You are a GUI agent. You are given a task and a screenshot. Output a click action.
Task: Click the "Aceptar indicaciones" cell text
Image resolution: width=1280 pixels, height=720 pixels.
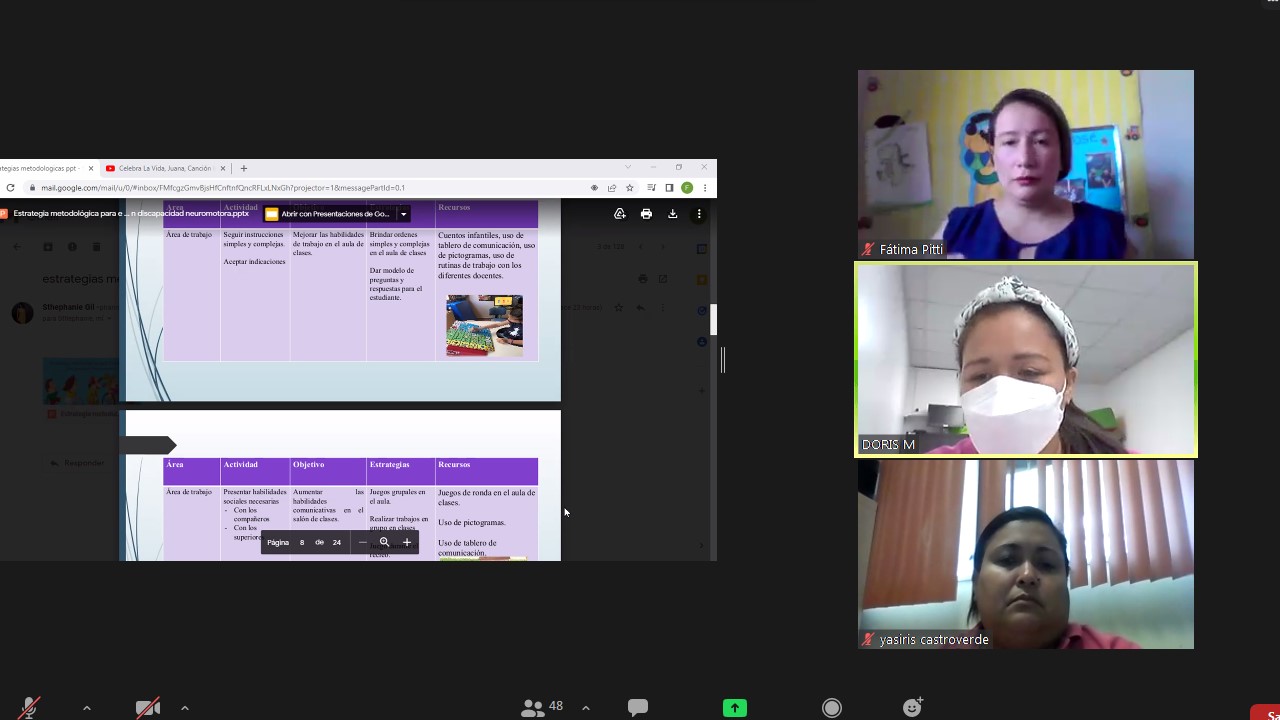point(254,262)
